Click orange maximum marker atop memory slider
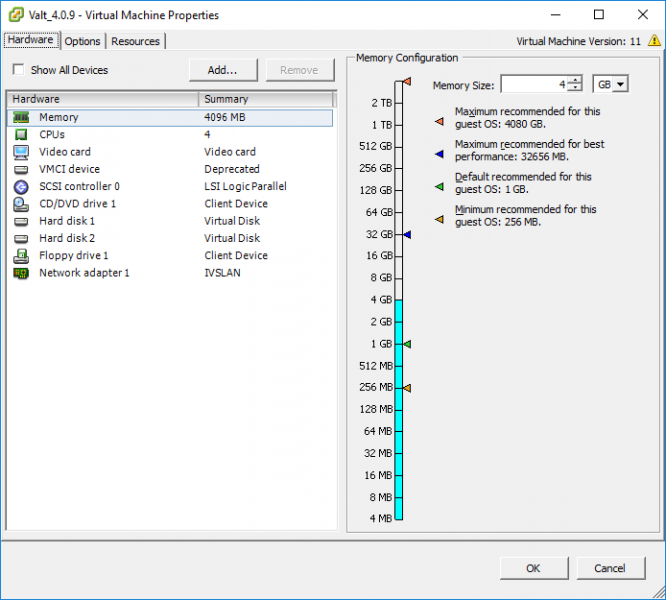 (407, 81)
